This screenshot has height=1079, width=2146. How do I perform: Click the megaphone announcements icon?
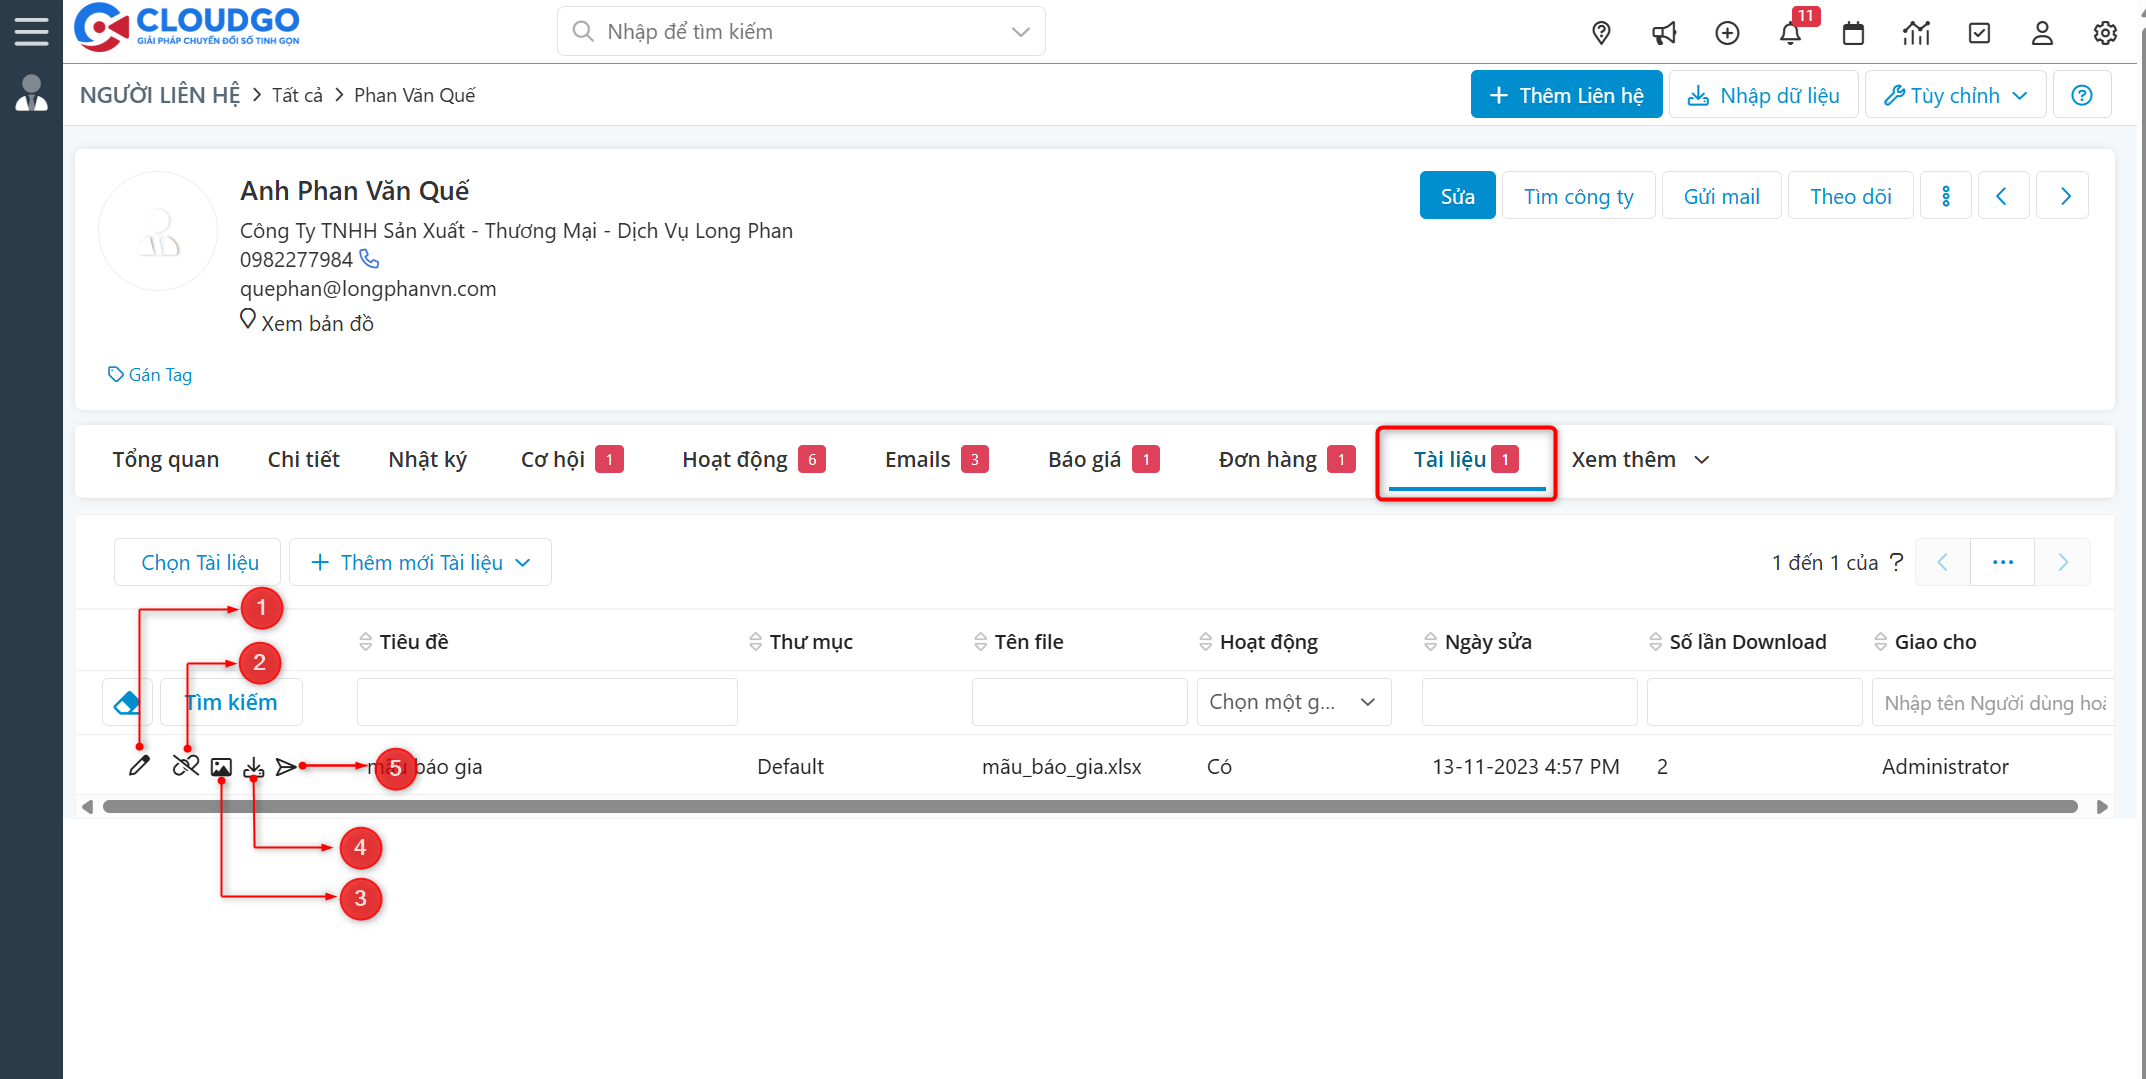click(x=1664, y=33)
